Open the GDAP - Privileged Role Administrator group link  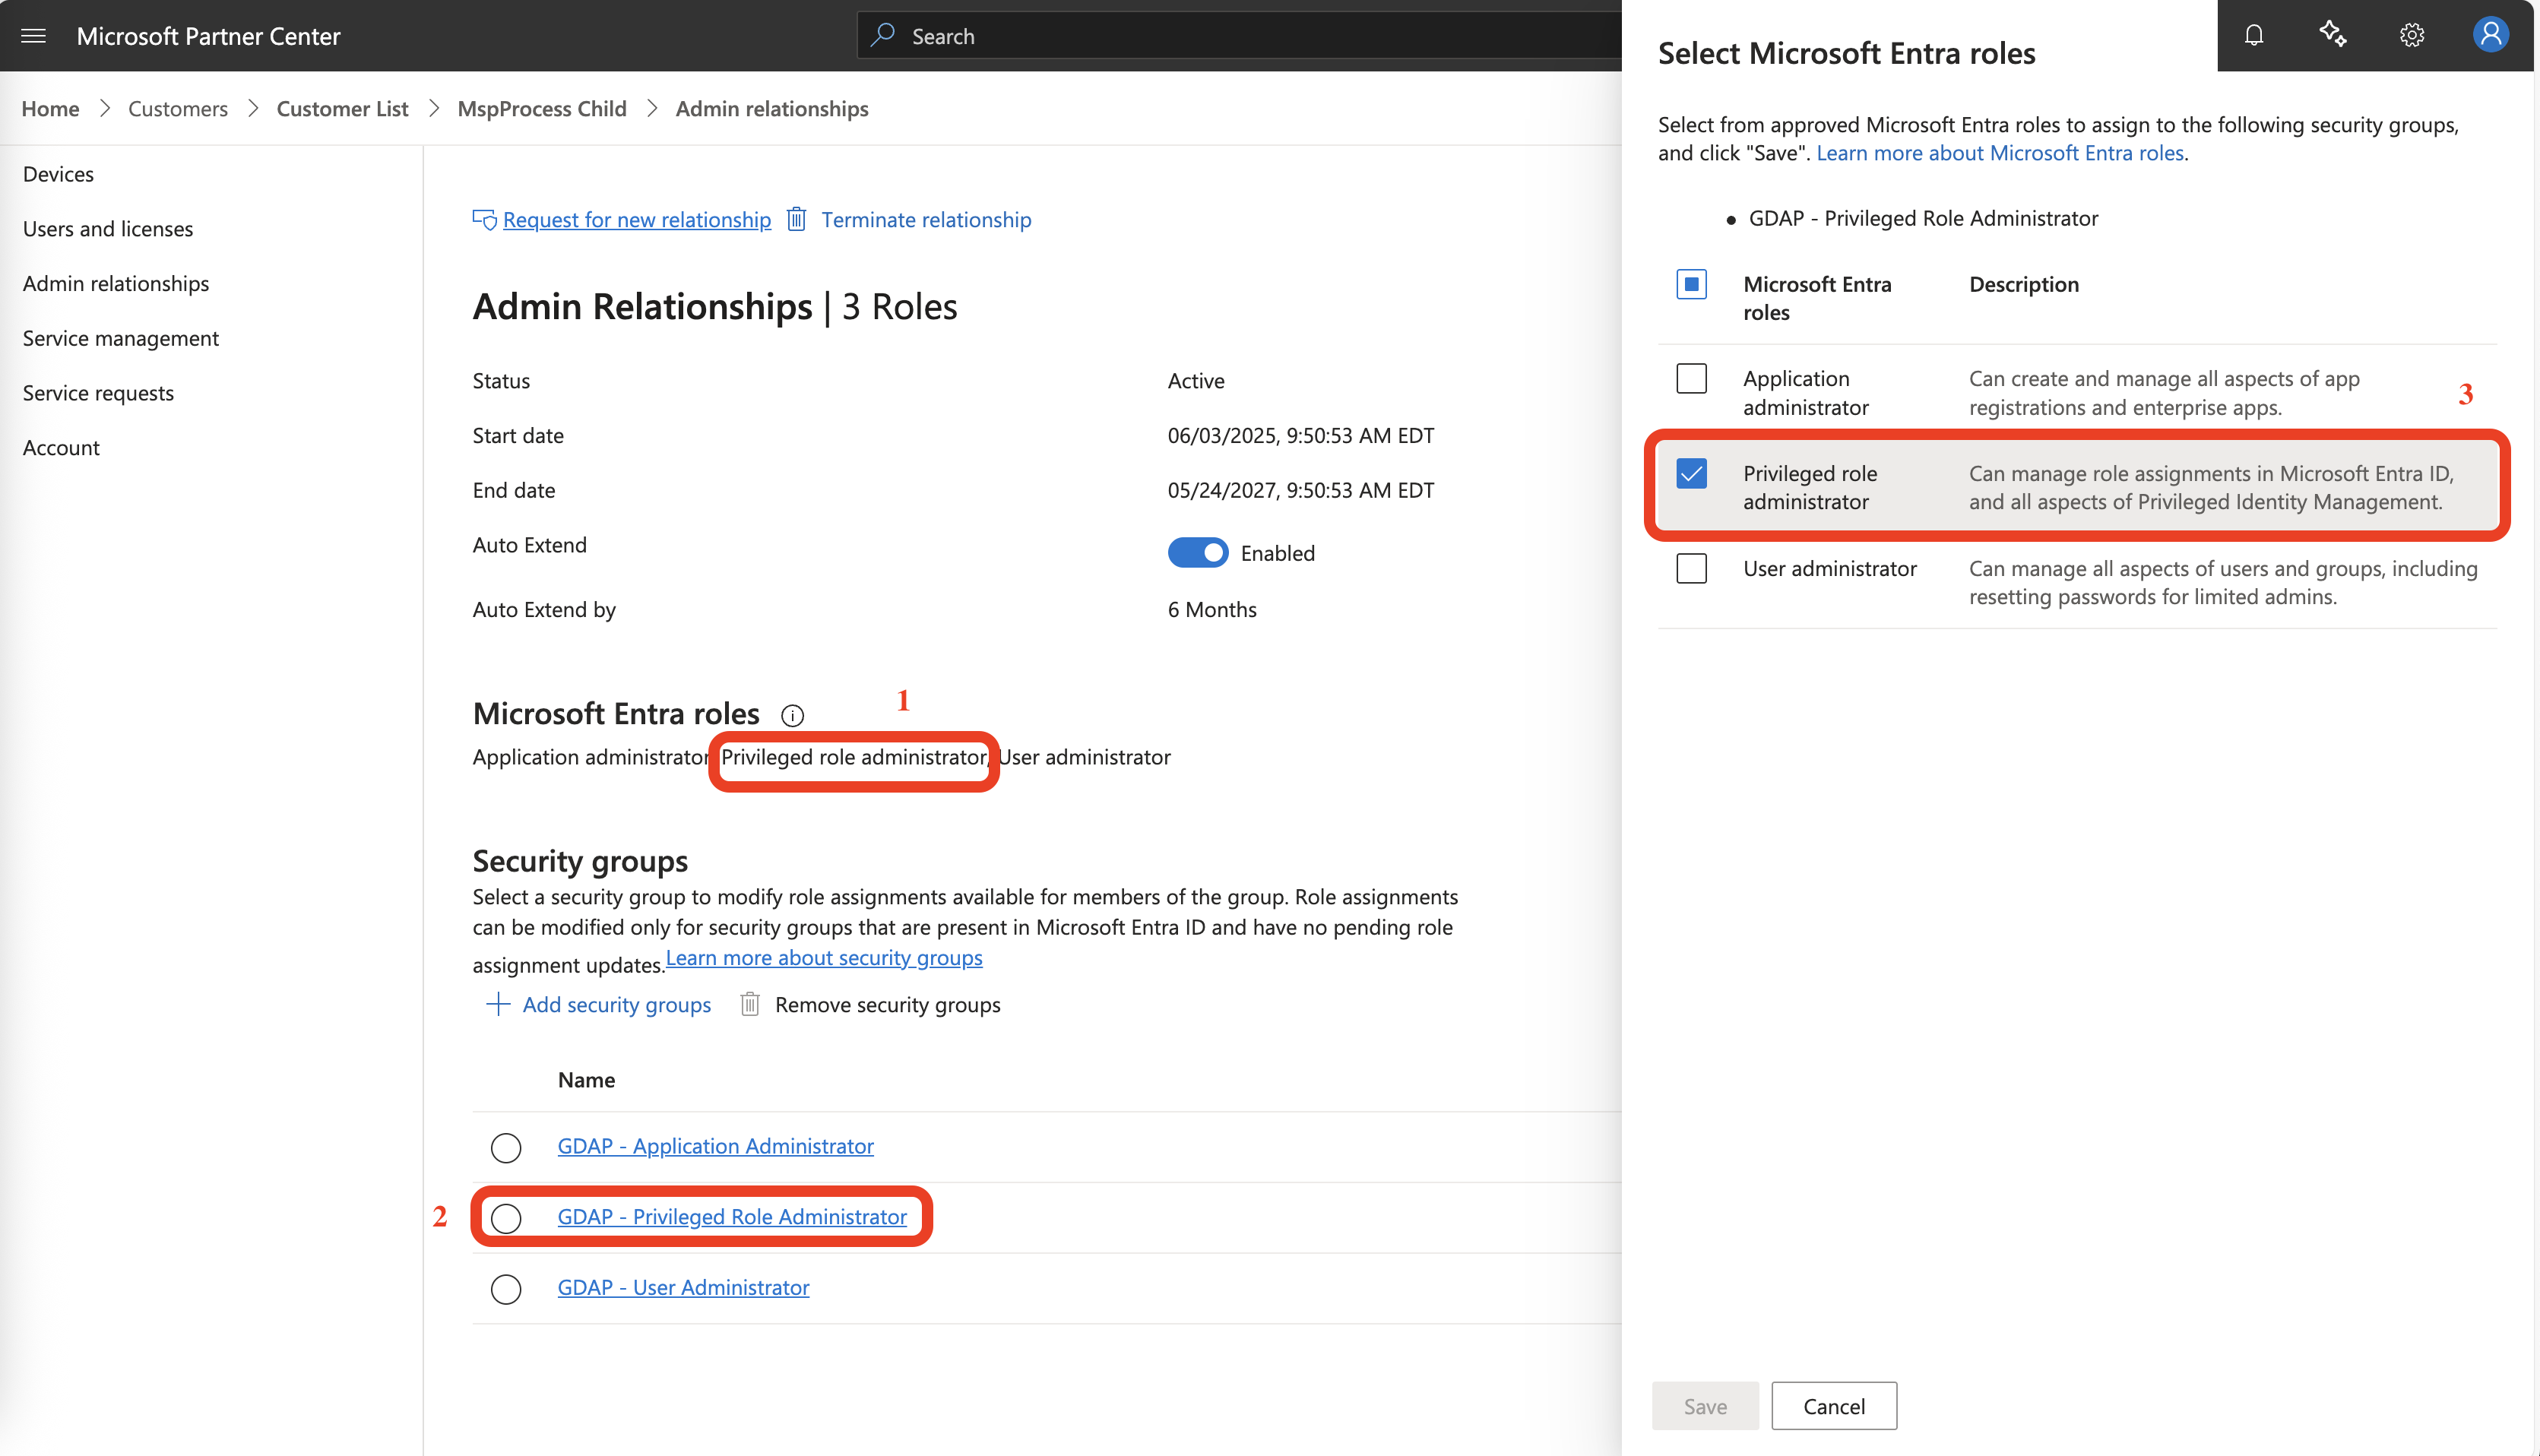click(732, 1217)
